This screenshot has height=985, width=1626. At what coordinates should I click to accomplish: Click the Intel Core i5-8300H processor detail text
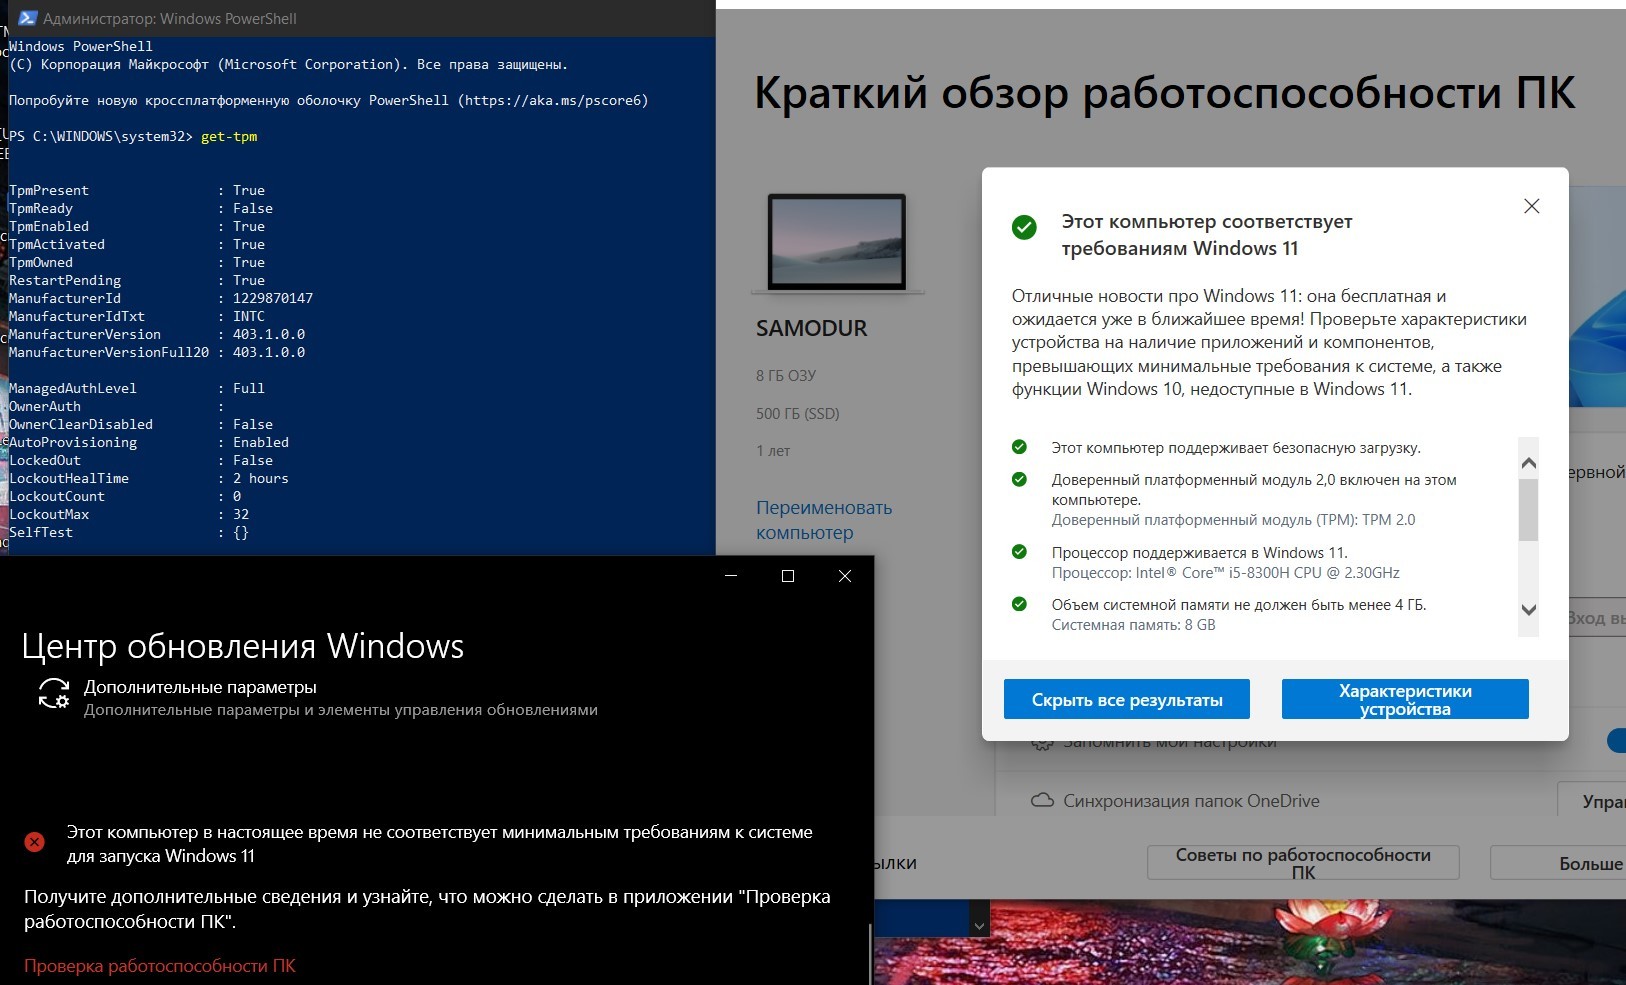tap(1226, 573)
